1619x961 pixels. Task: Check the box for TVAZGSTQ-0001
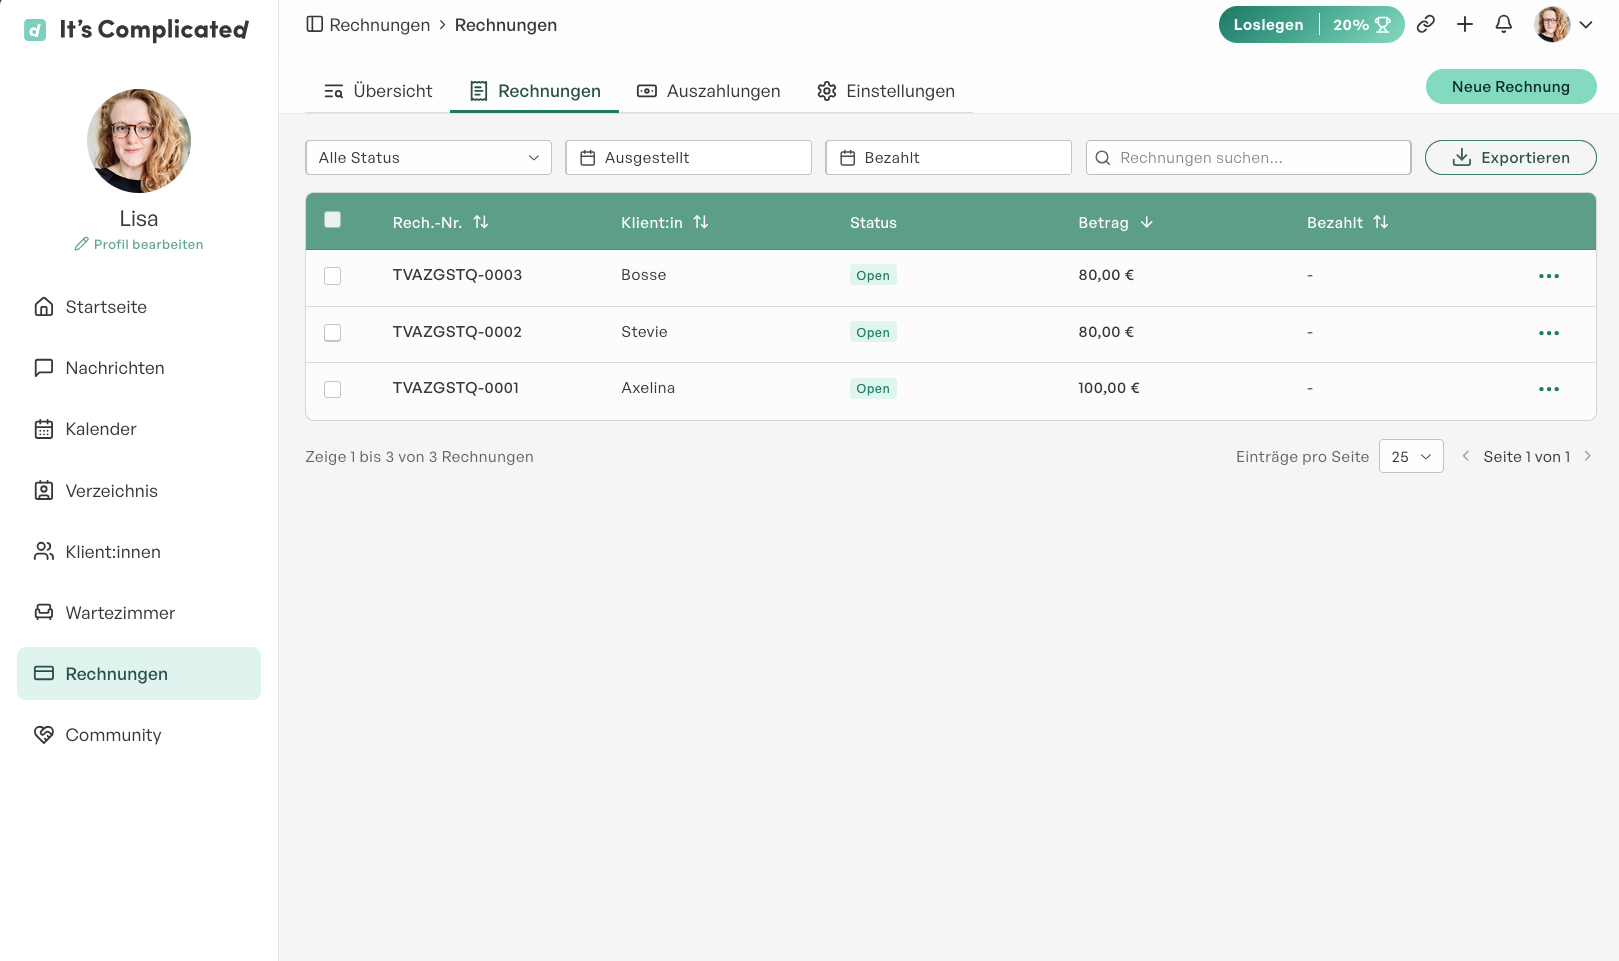(333, 389)
